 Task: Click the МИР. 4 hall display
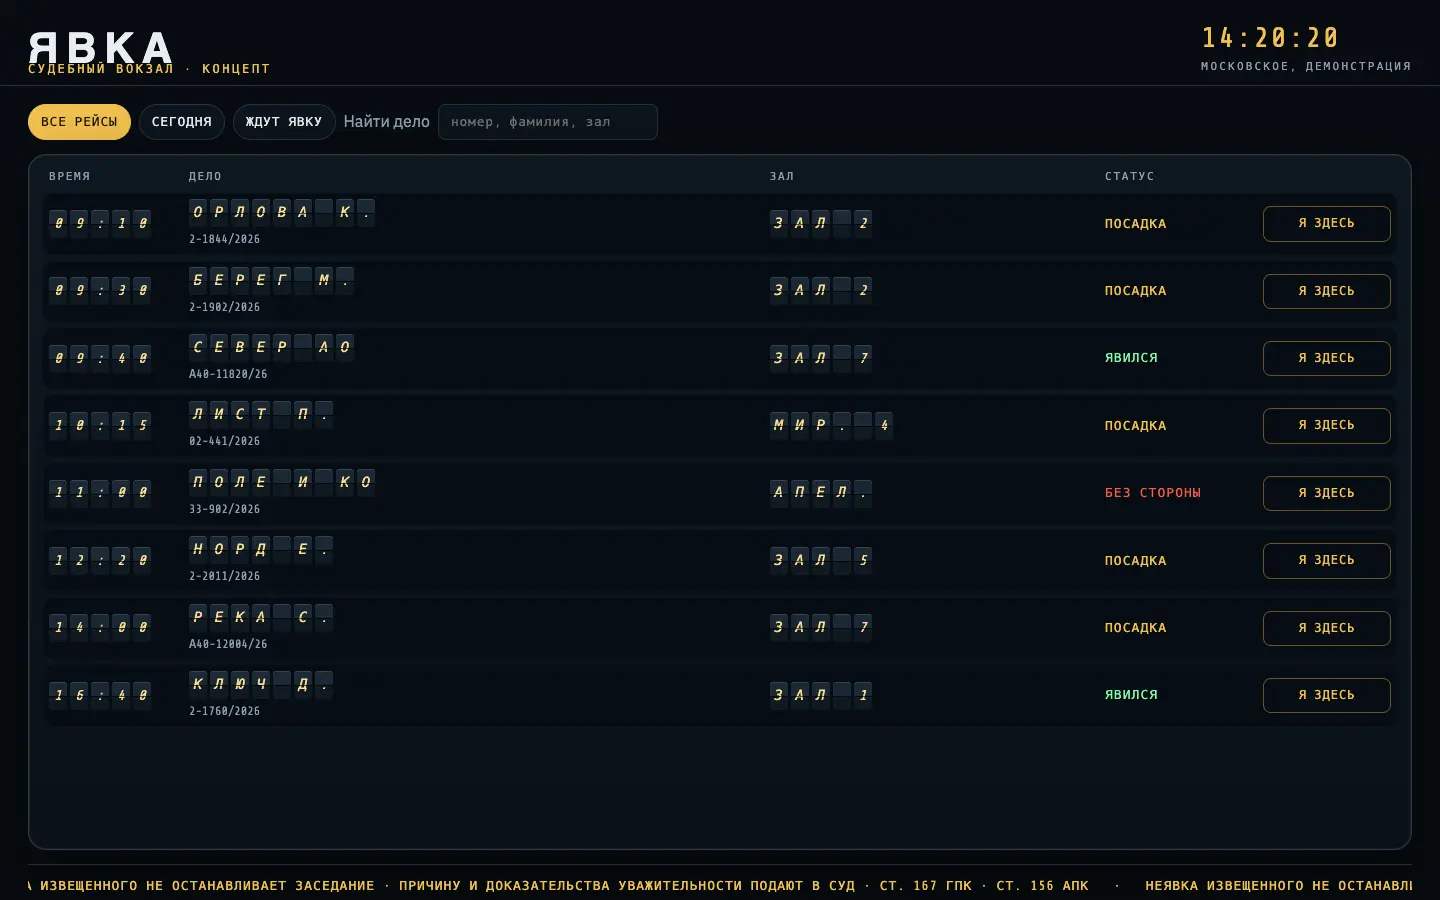coord(831,425)
